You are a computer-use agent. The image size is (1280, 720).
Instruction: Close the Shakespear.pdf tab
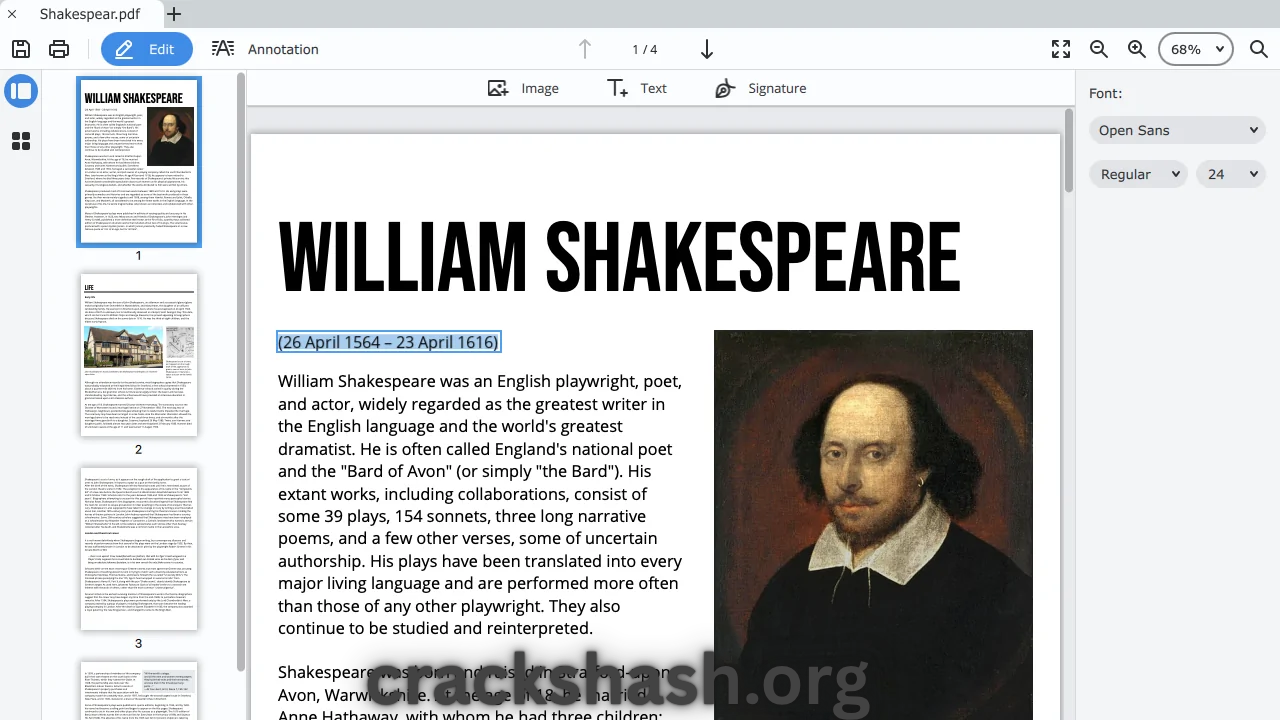click(12, 14)
